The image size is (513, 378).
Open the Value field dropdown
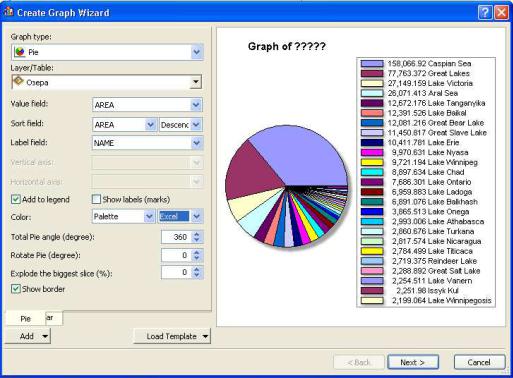(196, 105)
